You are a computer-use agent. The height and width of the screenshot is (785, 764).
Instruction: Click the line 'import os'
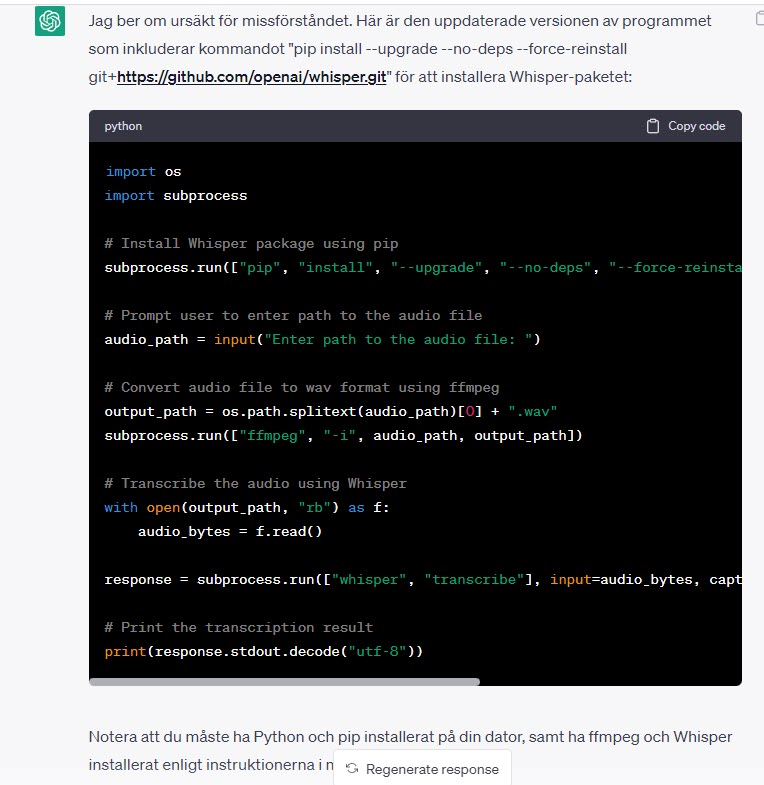coord(143,172)
